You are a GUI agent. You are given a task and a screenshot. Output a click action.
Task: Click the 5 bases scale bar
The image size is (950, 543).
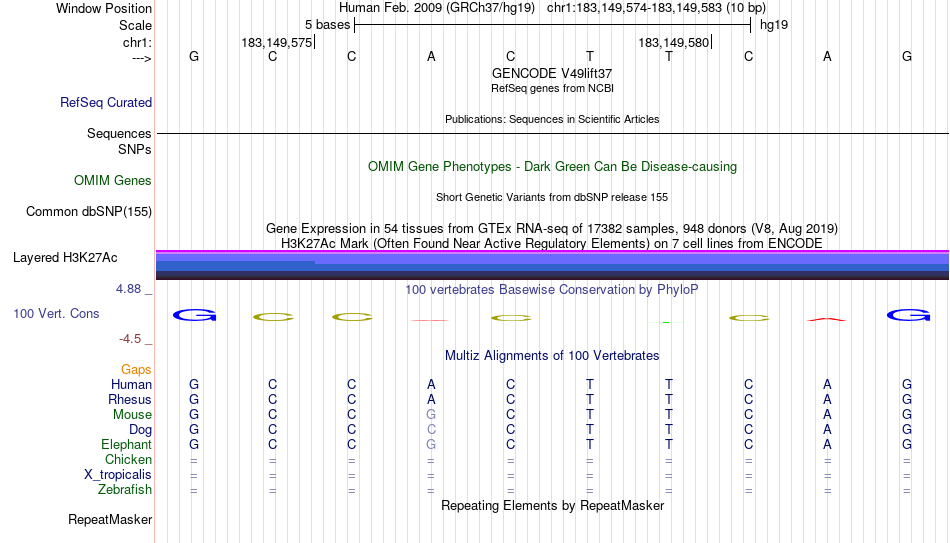(553, 25)
